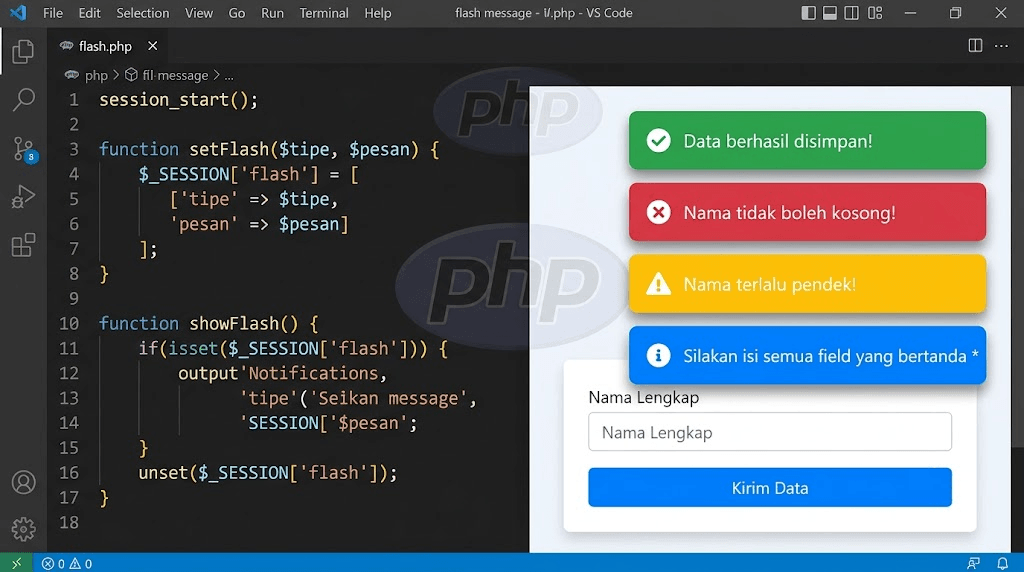1024x572 pixels.
Task: Click the info icon in blue alert
Action: tap(658, 355)
